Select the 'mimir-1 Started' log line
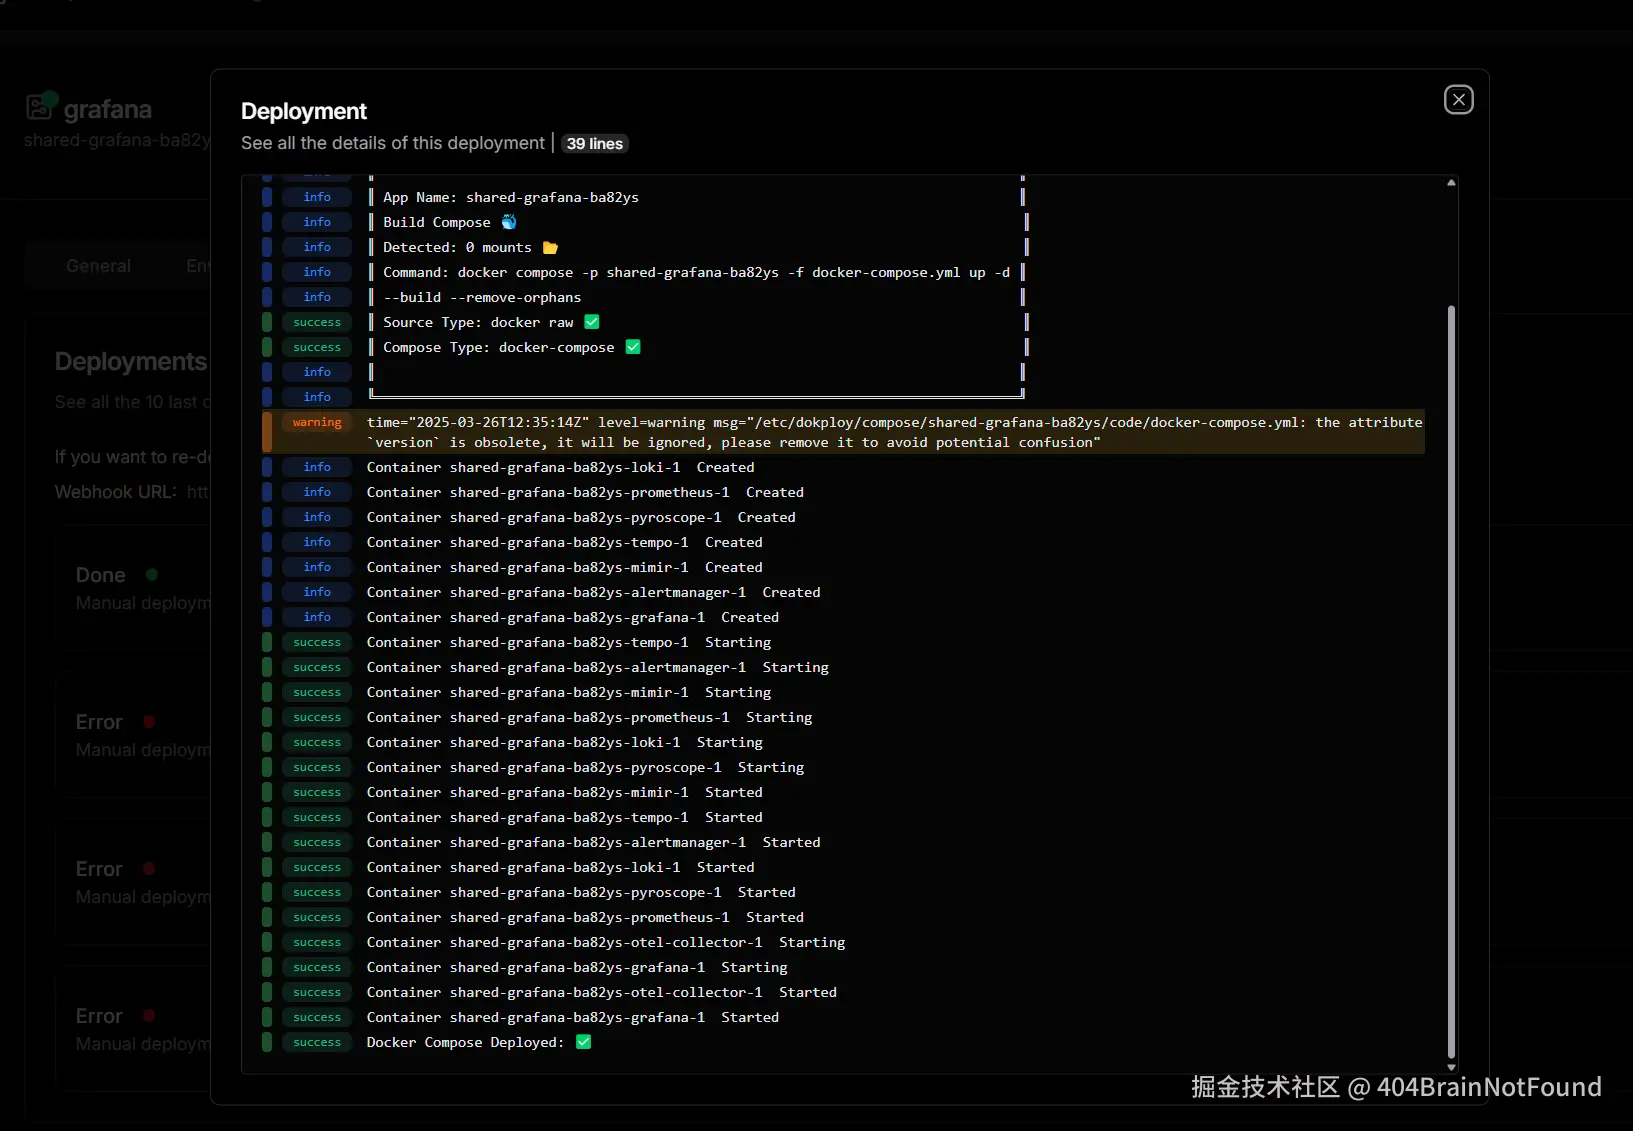Viewport: 1633px width, 1131px height. point(565,792)
